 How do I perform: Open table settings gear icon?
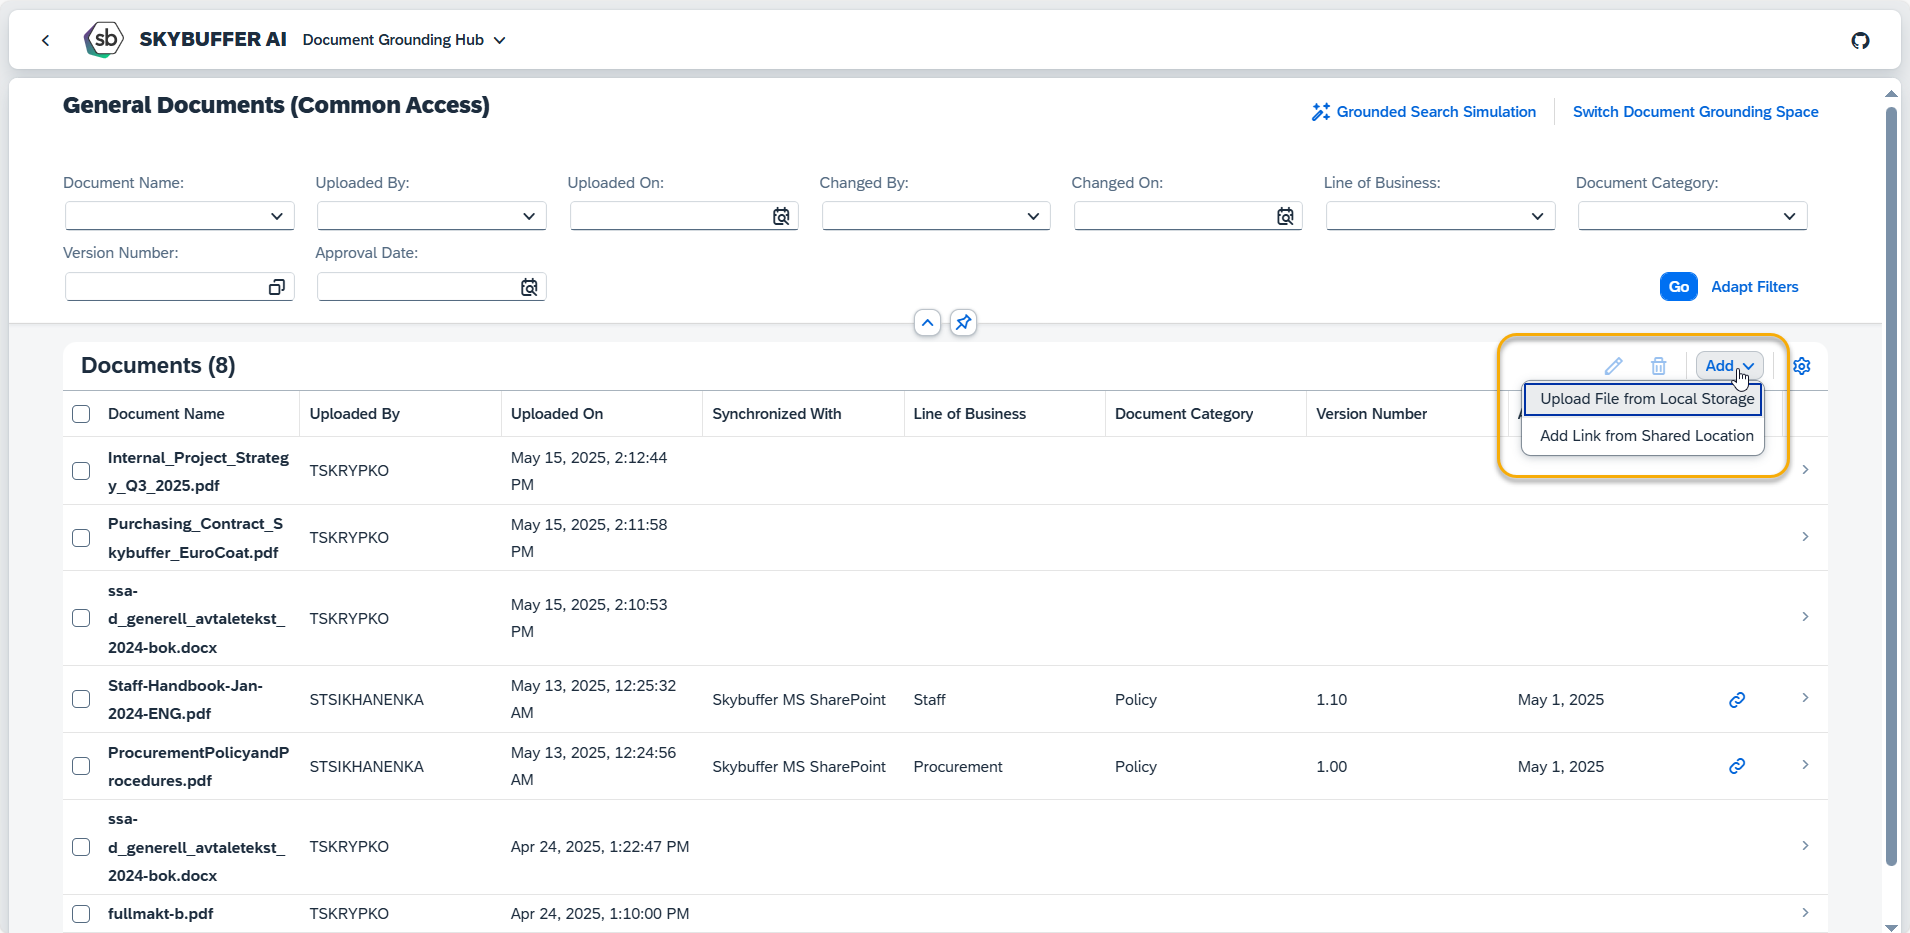pos(1802,366)
